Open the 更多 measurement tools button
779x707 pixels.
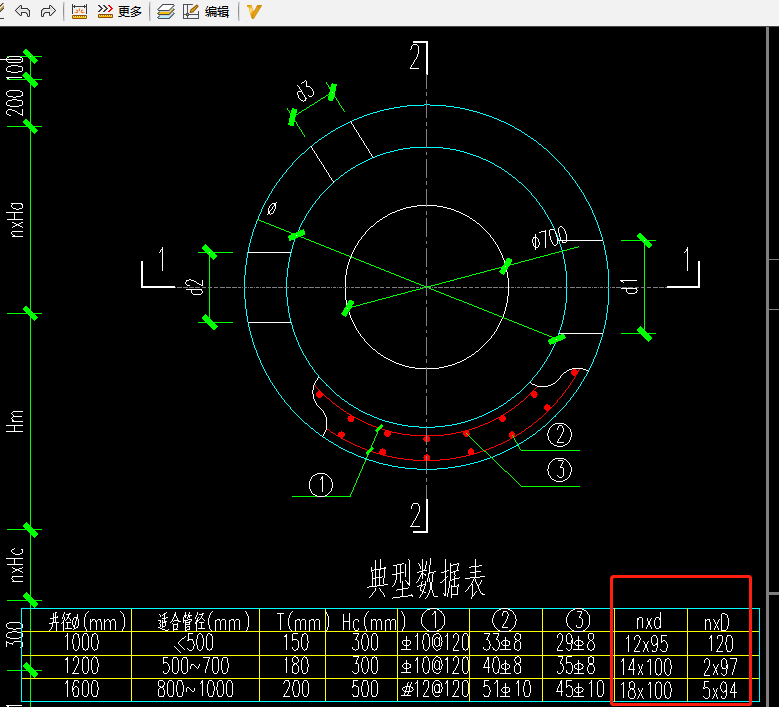[x=119, y=11]
